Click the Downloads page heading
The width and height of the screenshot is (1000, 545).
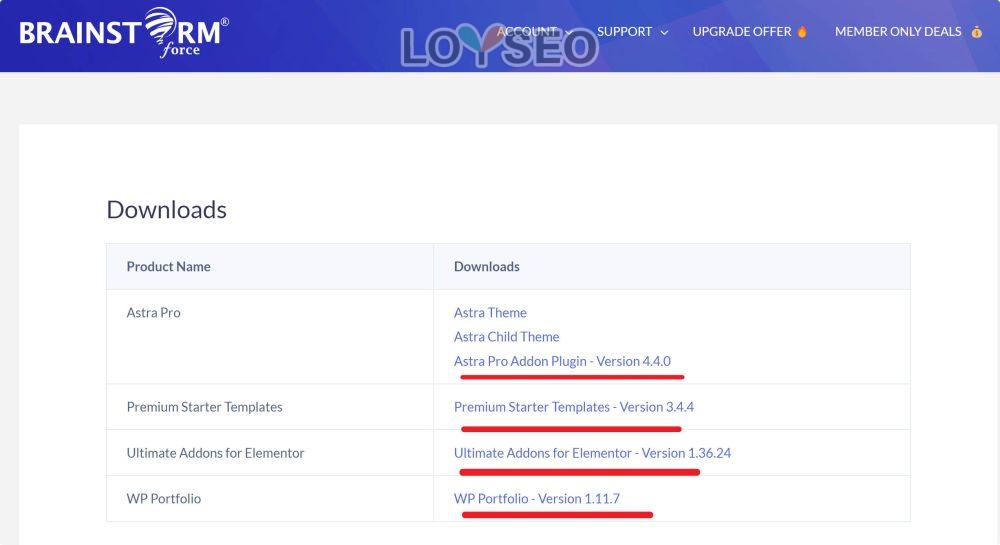pyautogui.click(x=166, y=210)
